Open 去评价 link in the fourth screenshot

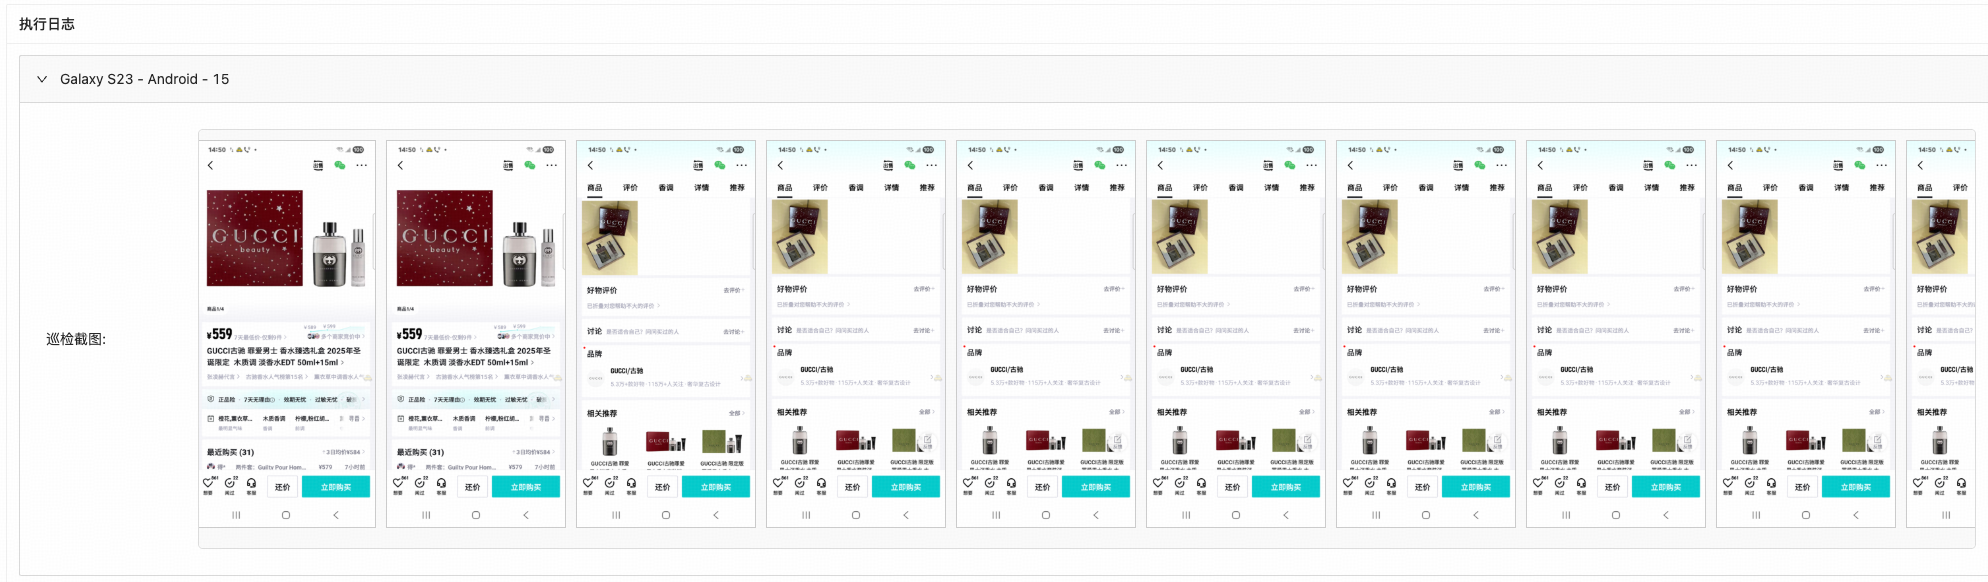click(923, 289)
